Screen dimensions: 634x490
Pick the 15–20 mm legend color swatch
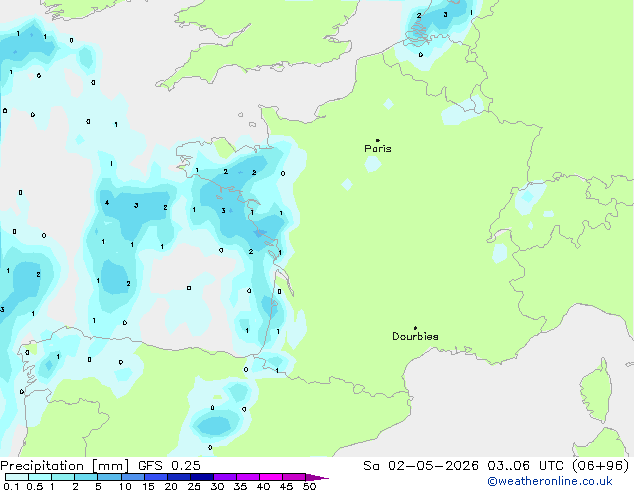[x=156, y=477]
